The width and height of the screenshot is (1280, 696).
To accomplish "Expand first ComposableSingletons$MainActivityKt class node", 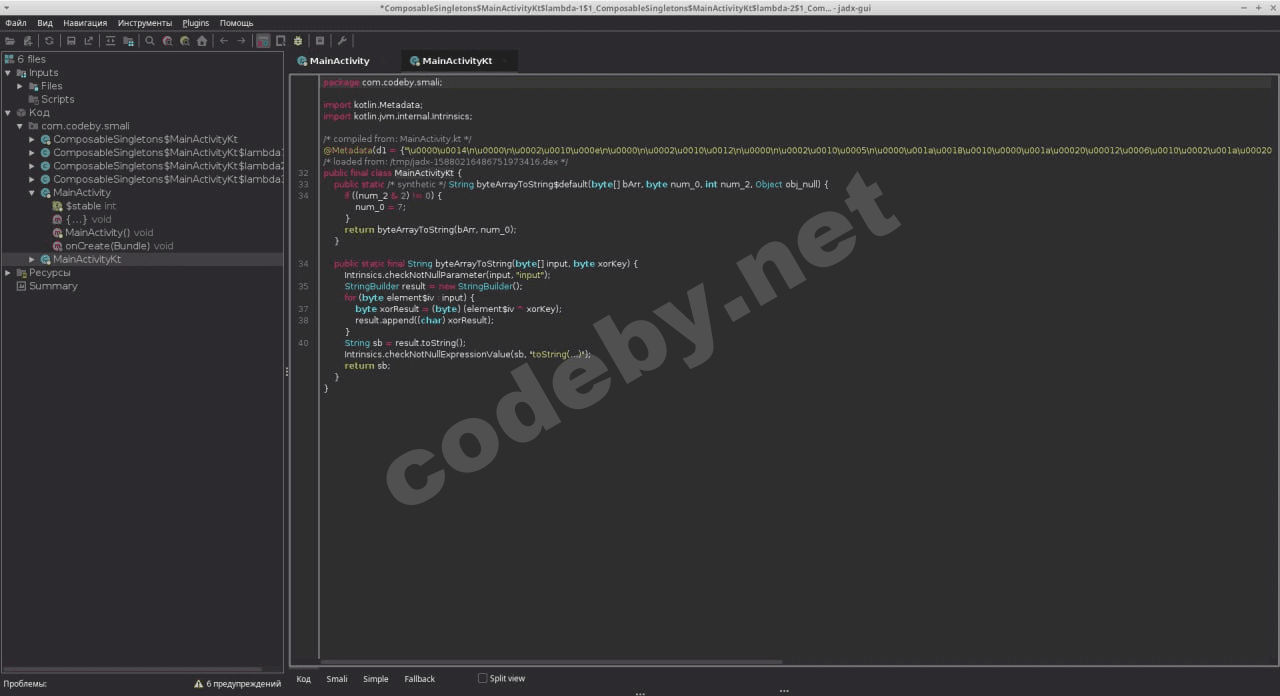I will [32, 139].
